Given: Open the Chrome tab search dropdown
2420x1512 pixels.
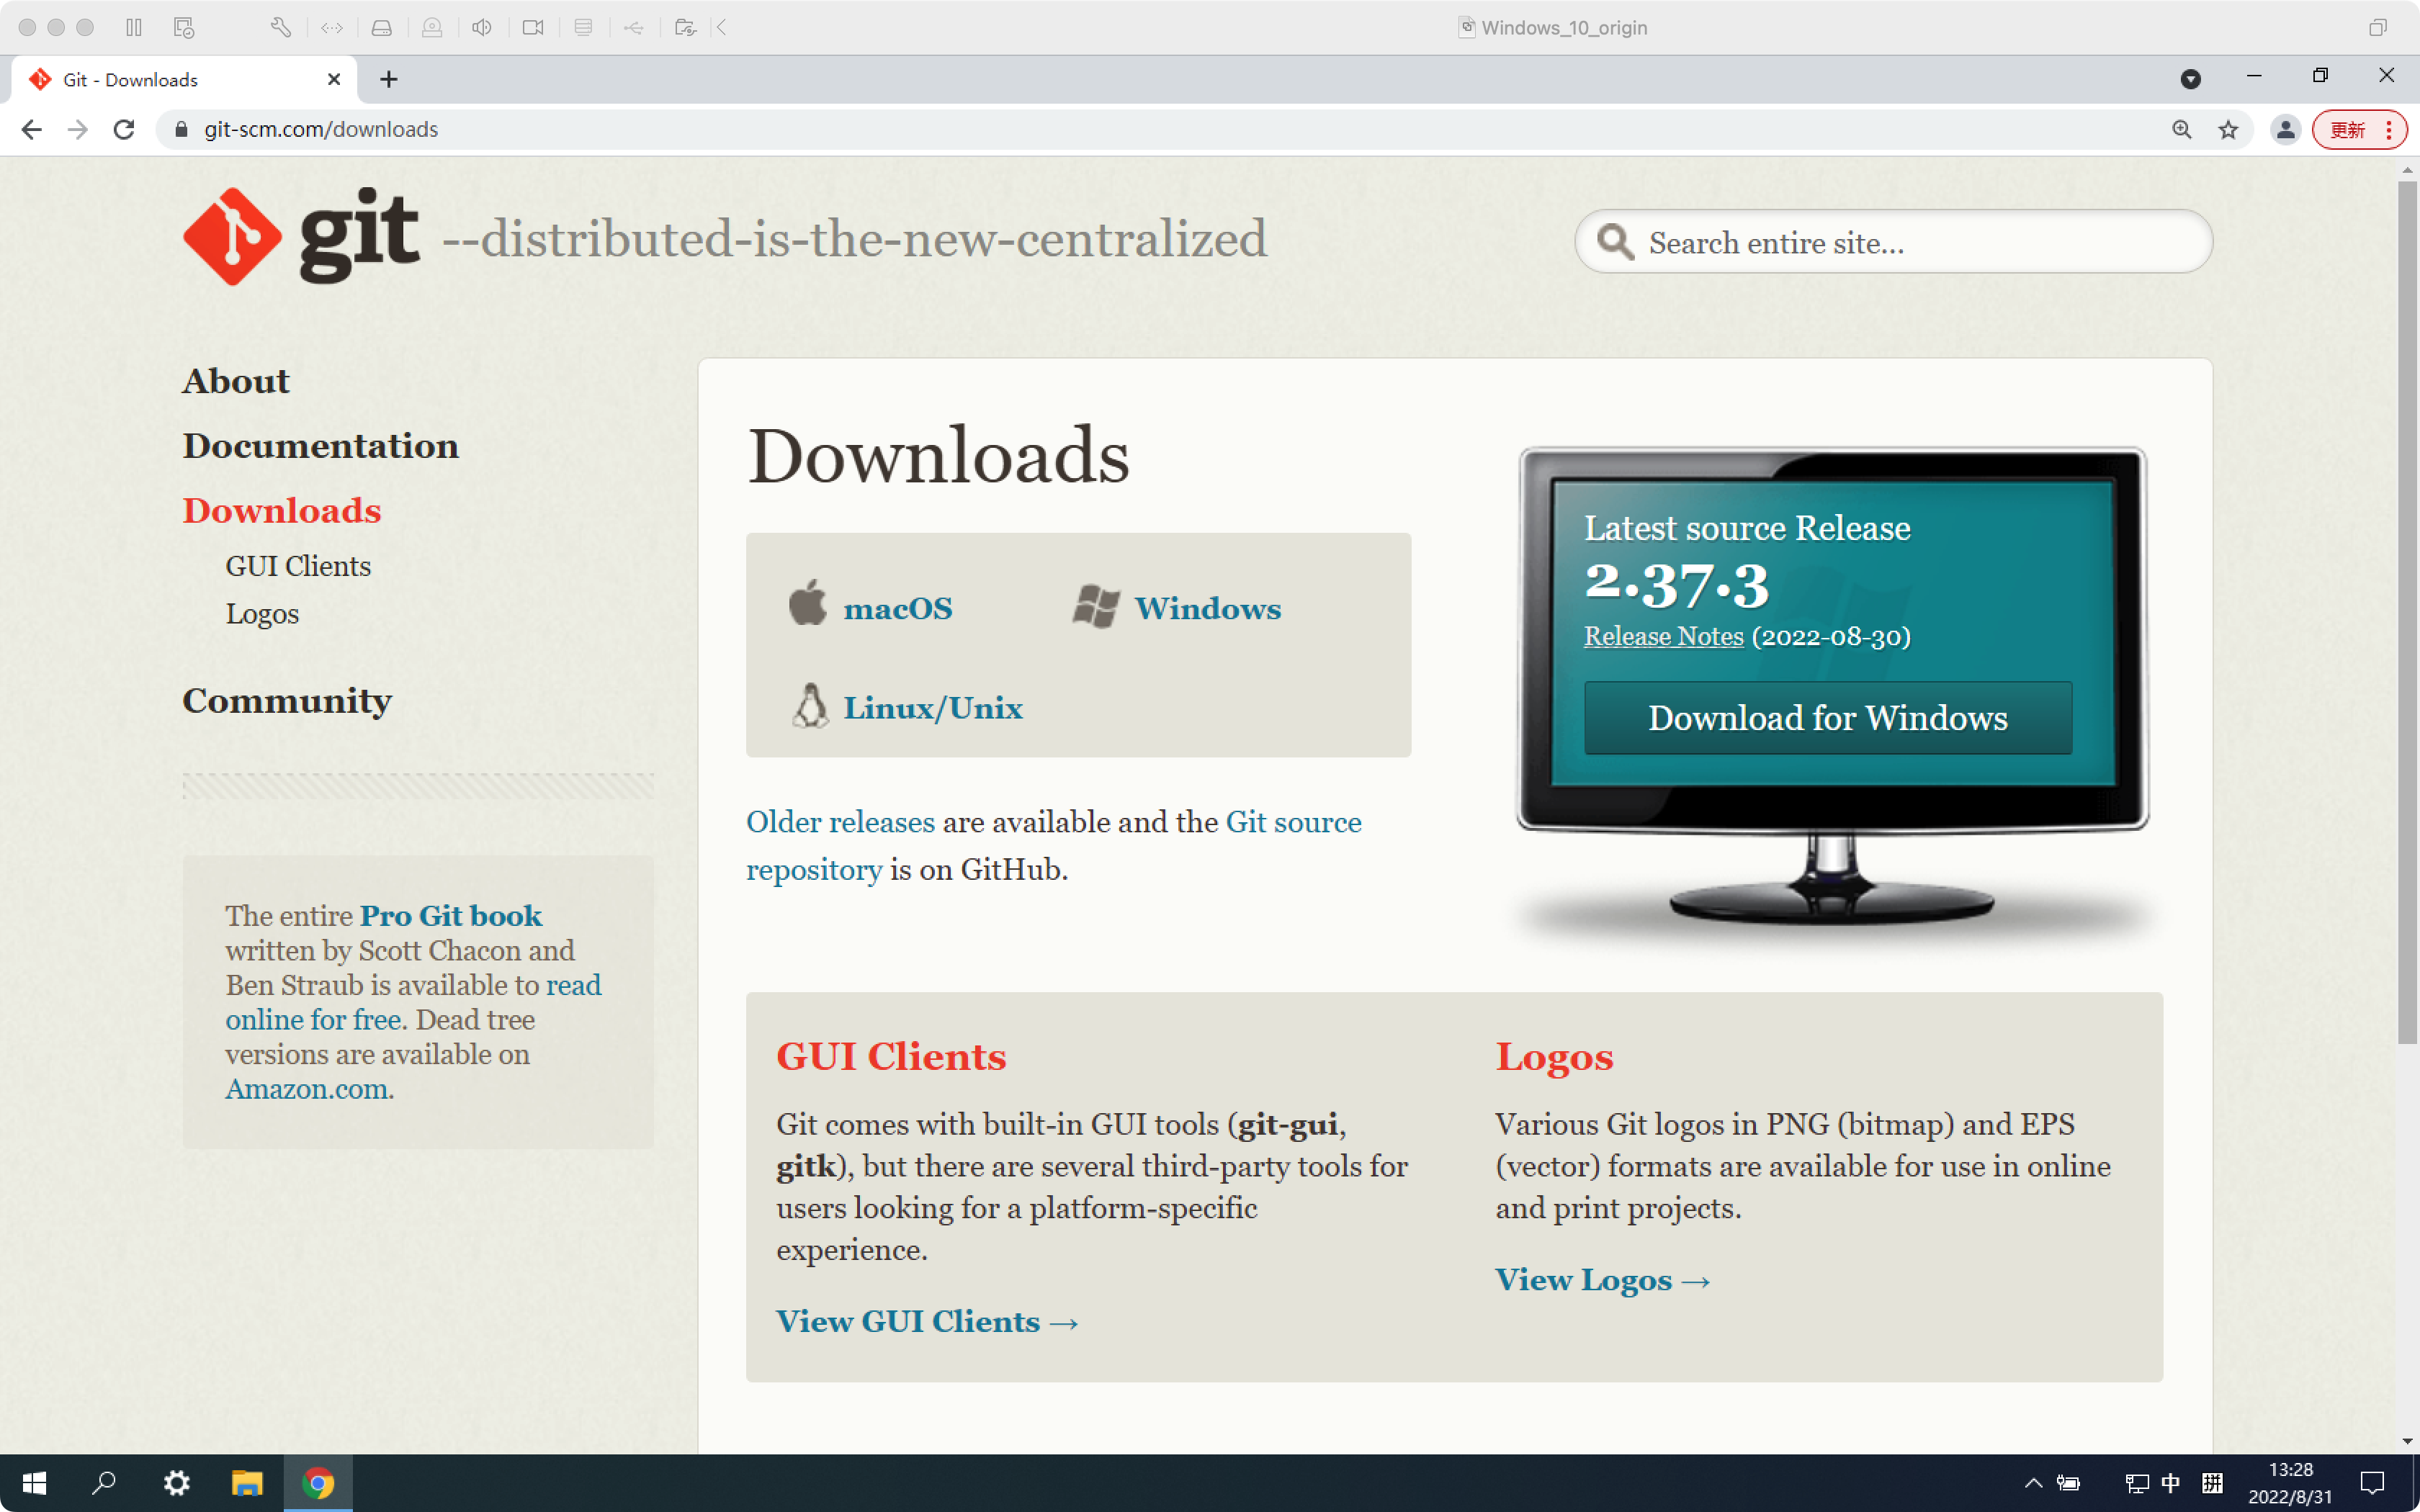Looking at the screenshot, I should coord(2190,79).
